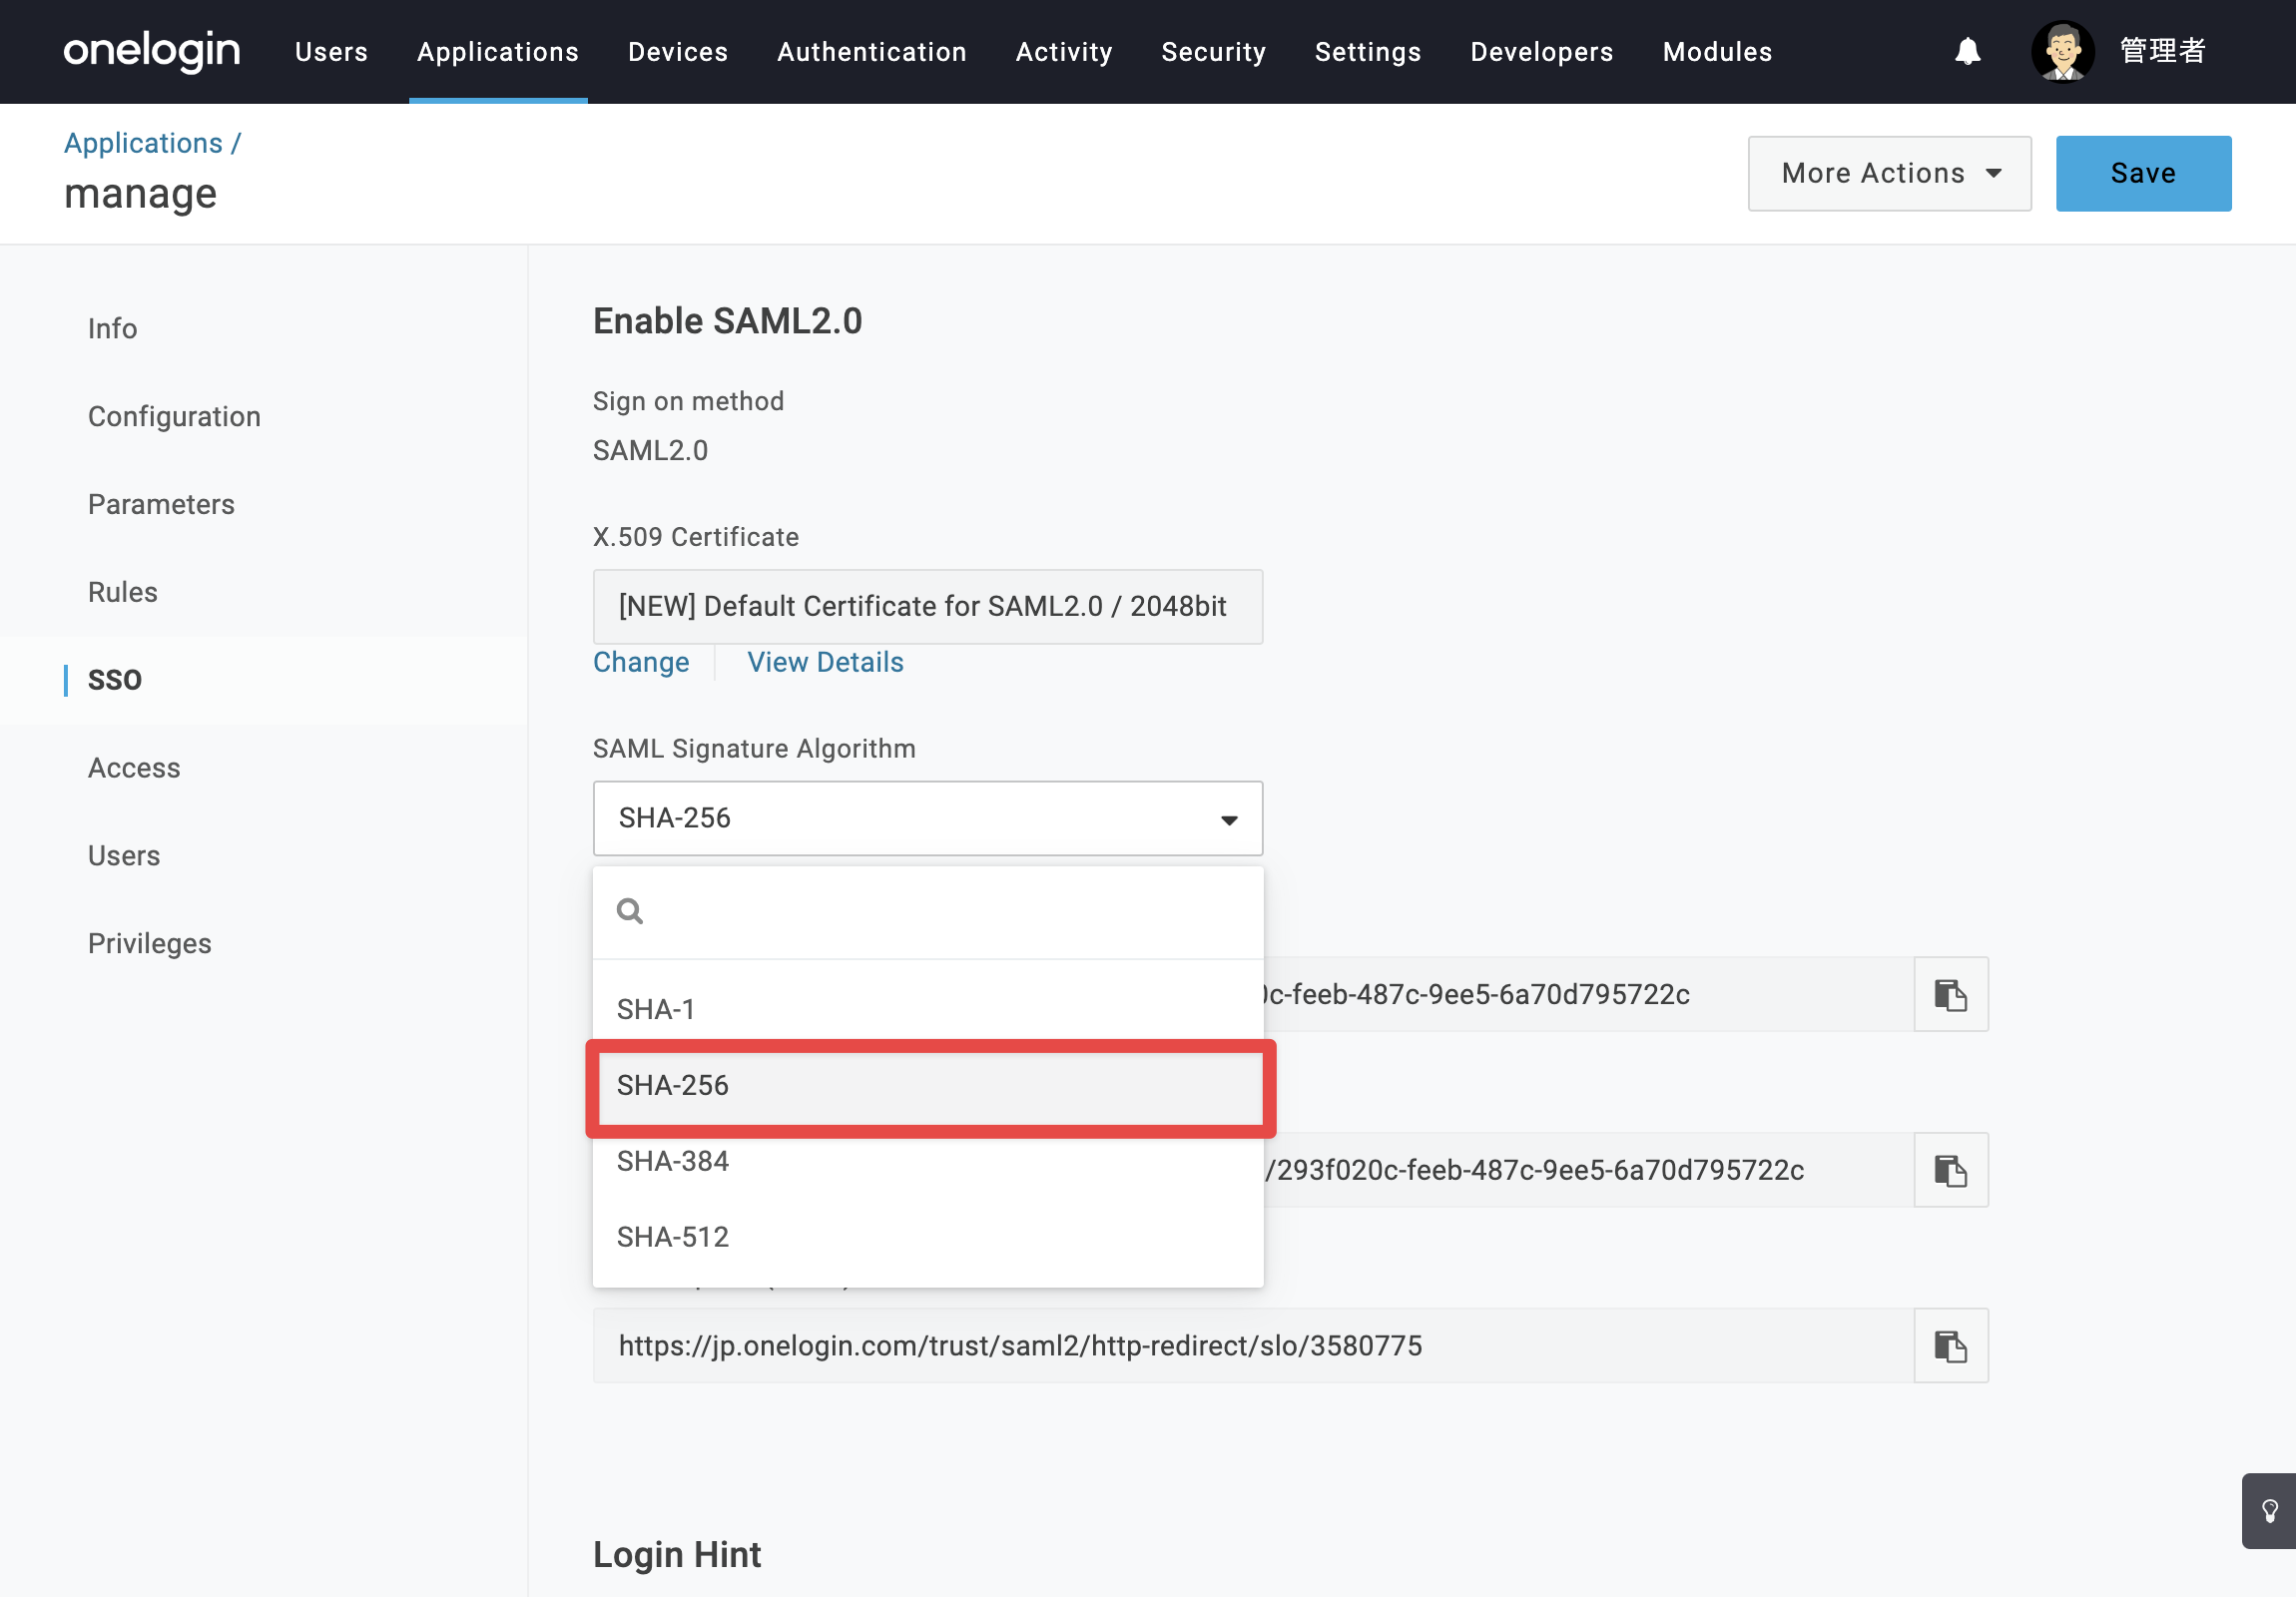2296x1597 pixels.
Task: Choose SHA-256 from the algorithm list
Action: point(928,1085)
